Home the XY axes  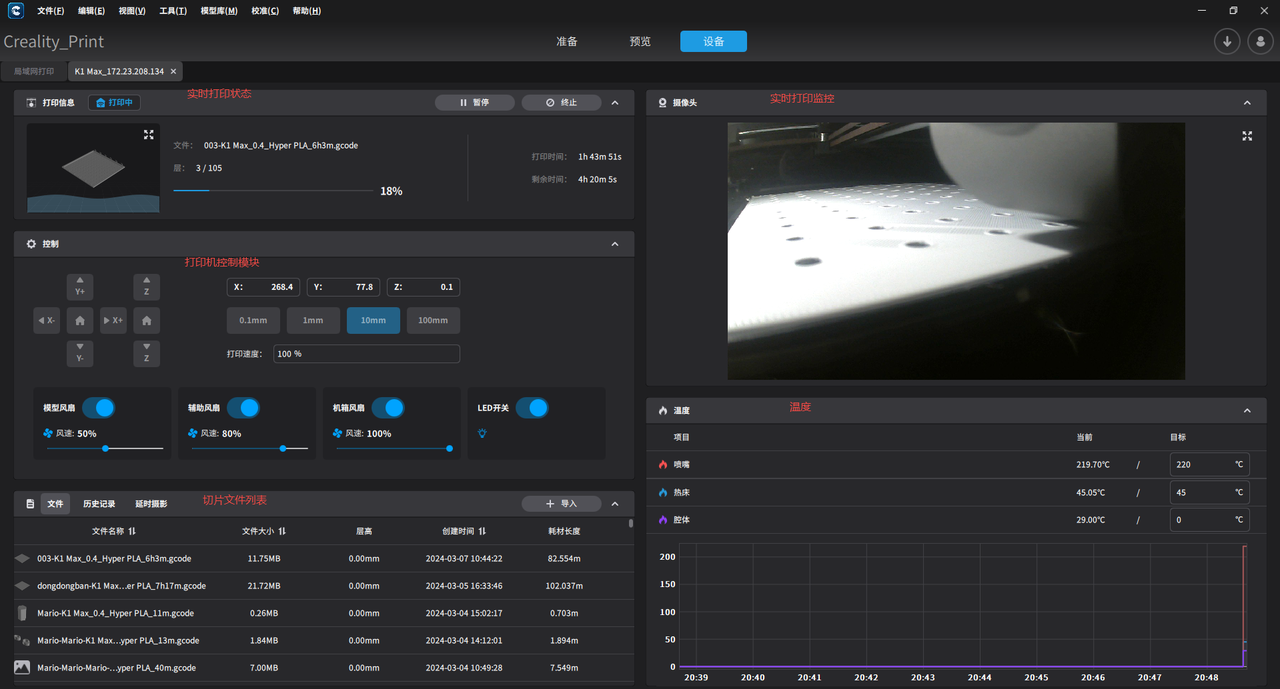click(80, 320)
